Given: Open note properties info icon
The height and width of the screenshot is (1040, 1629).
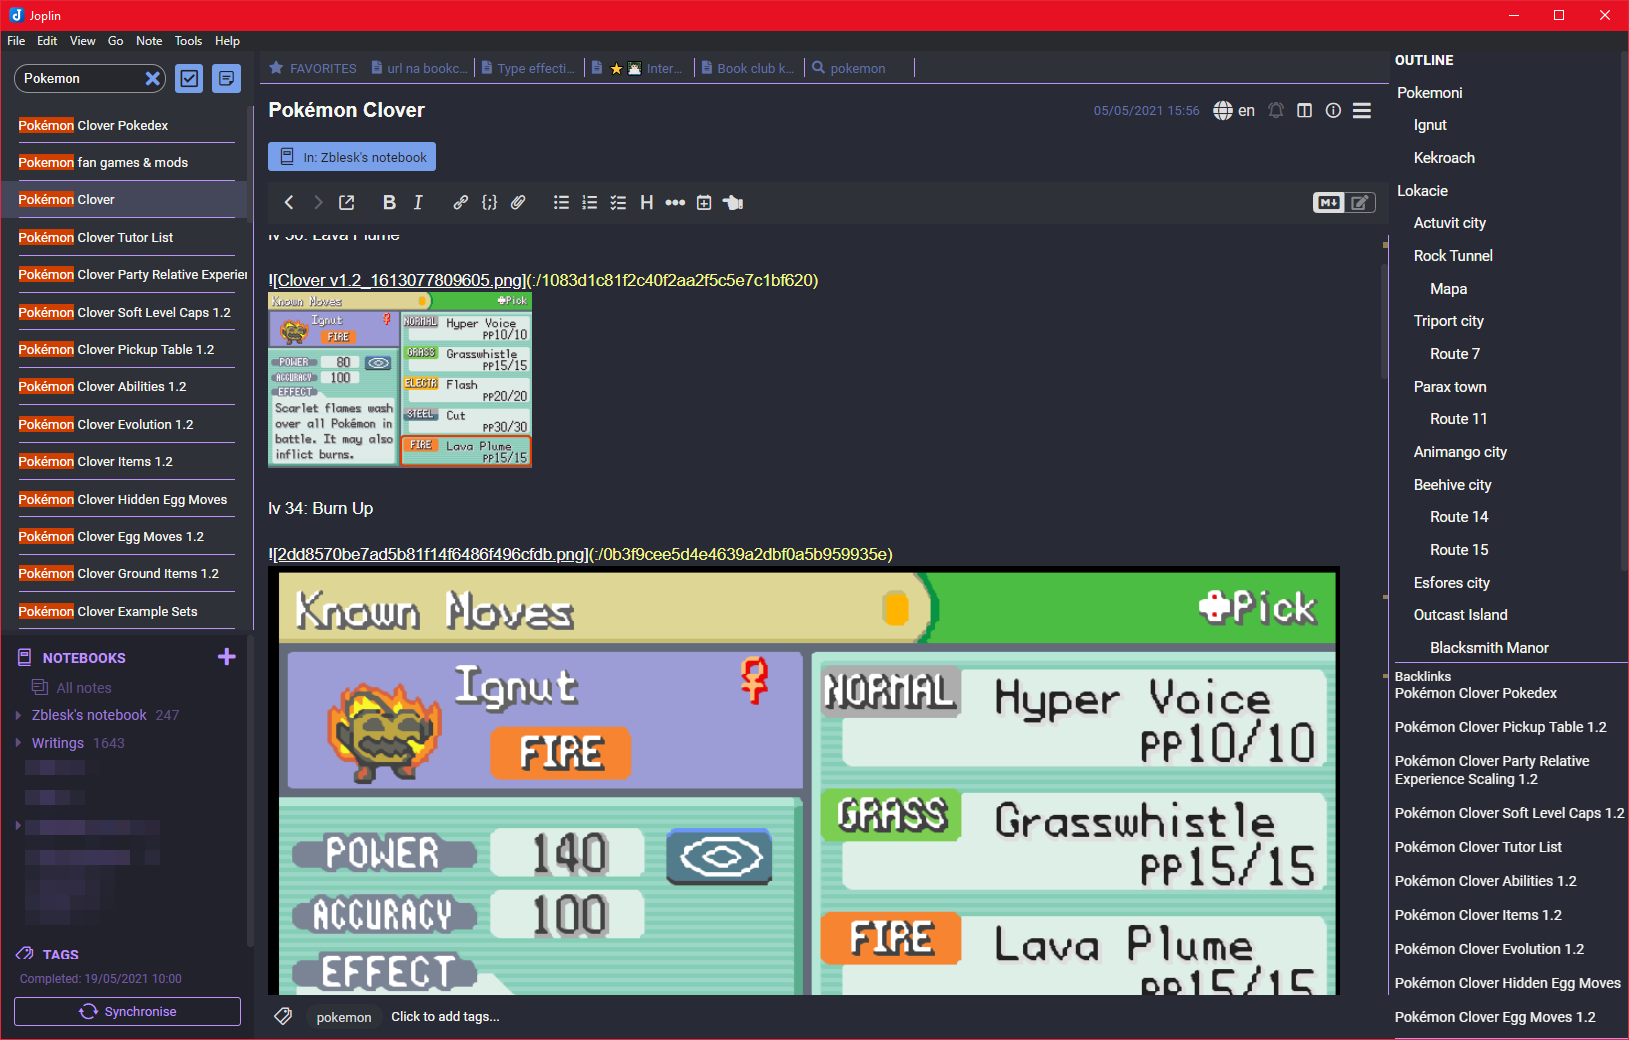Looking at the screenshot, I should coord(1333,111).
